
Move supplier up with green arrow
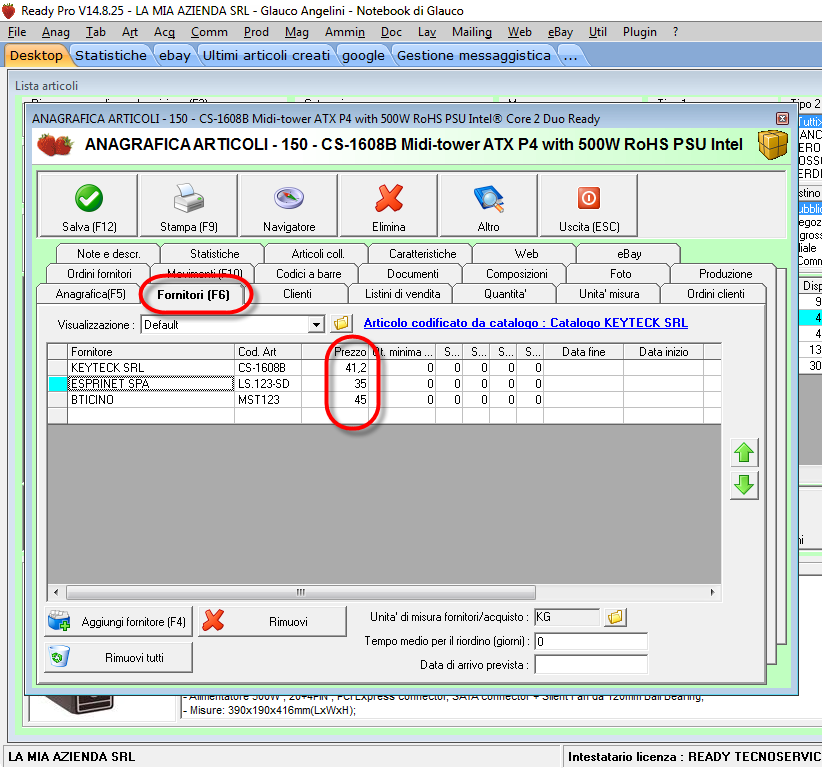(744, 452)
